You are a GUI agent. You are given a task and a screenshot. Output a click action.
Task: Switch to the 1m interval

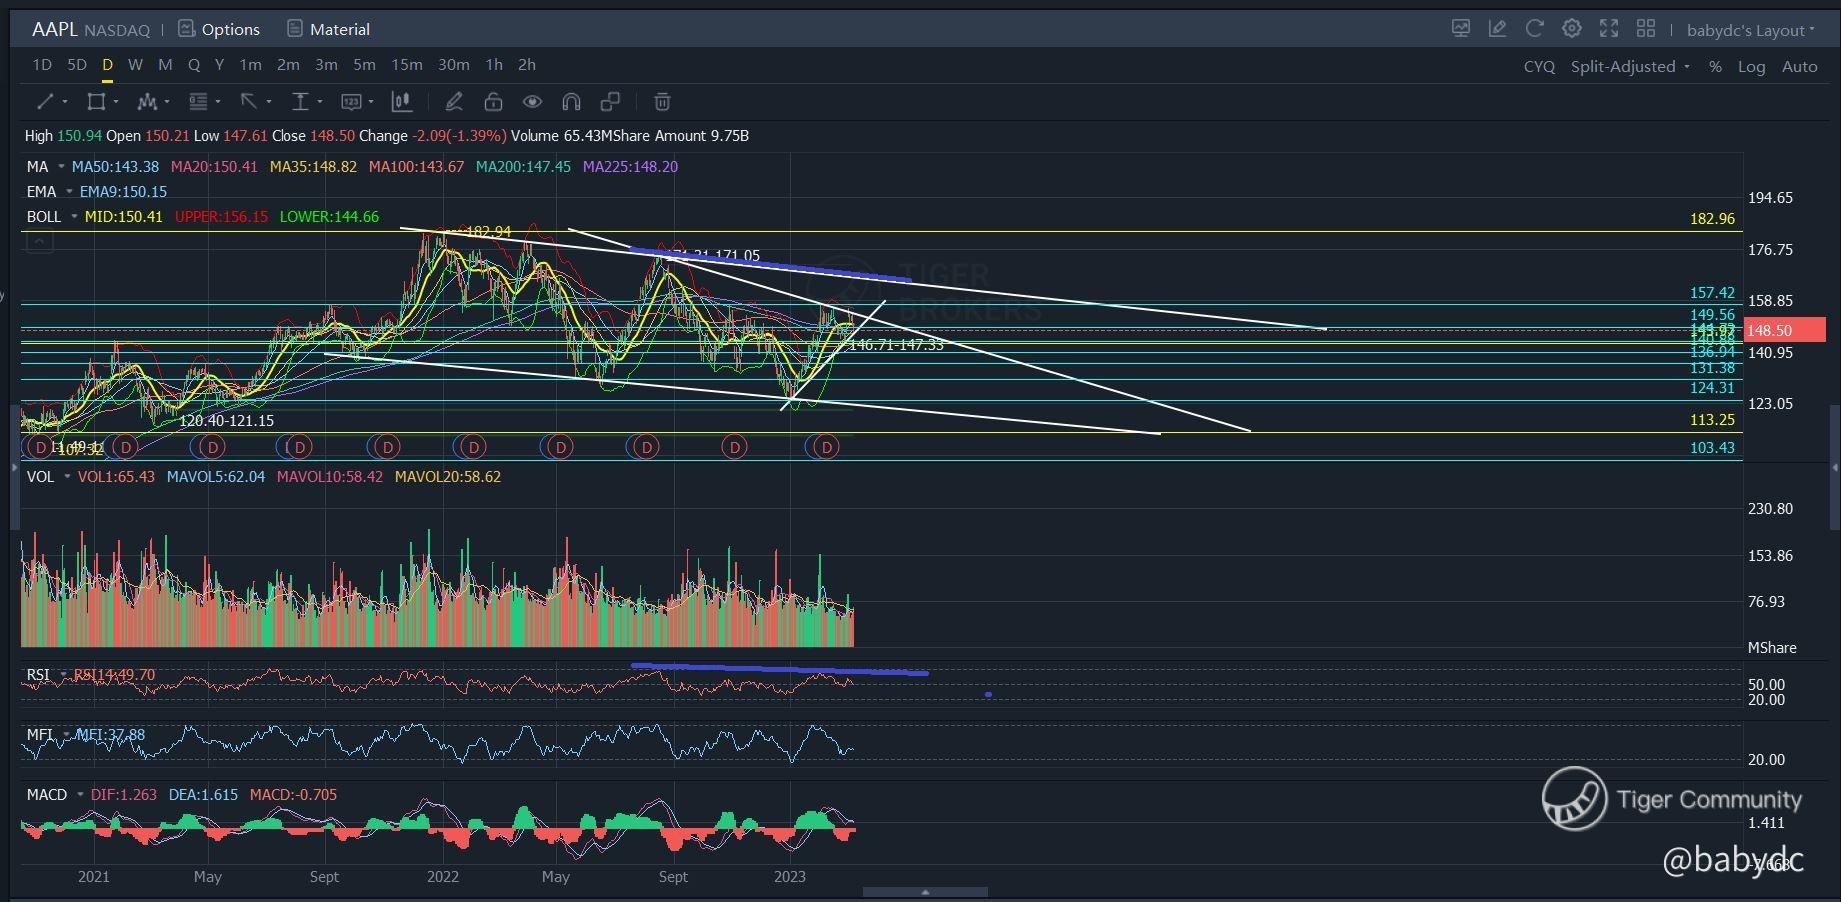pyautogui.click(x=250, y=65)
